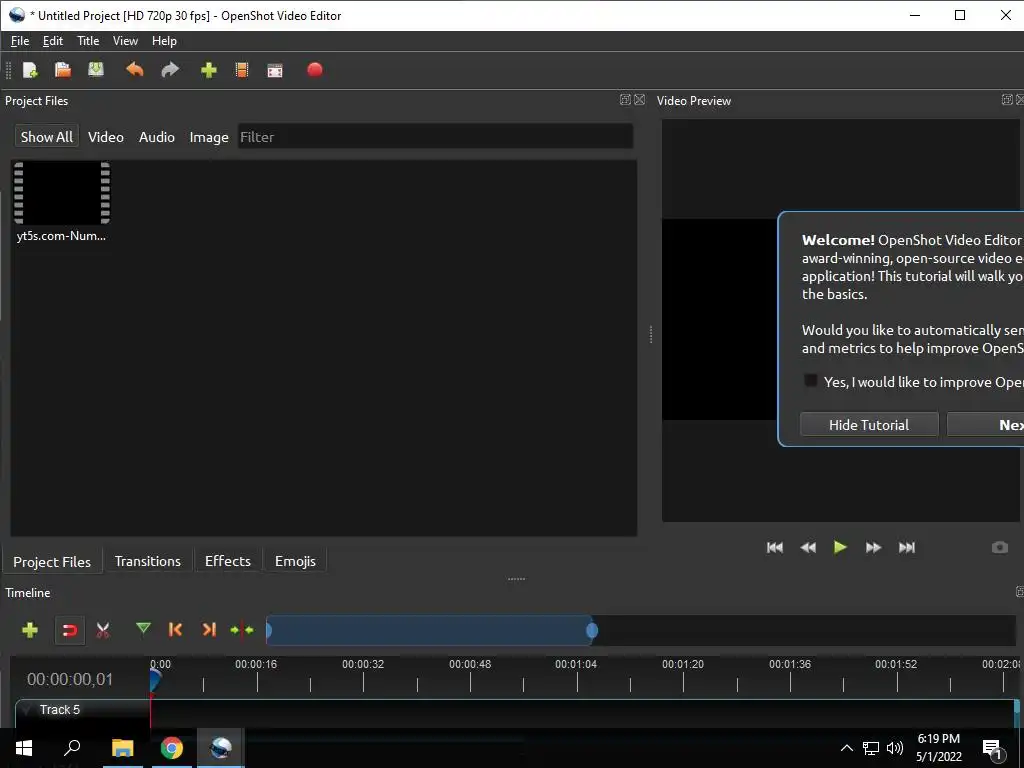Viewport: 1024px width, 768px height.
Task: Click the Fullscreen toolbar icon
Action: coord(275,71)
